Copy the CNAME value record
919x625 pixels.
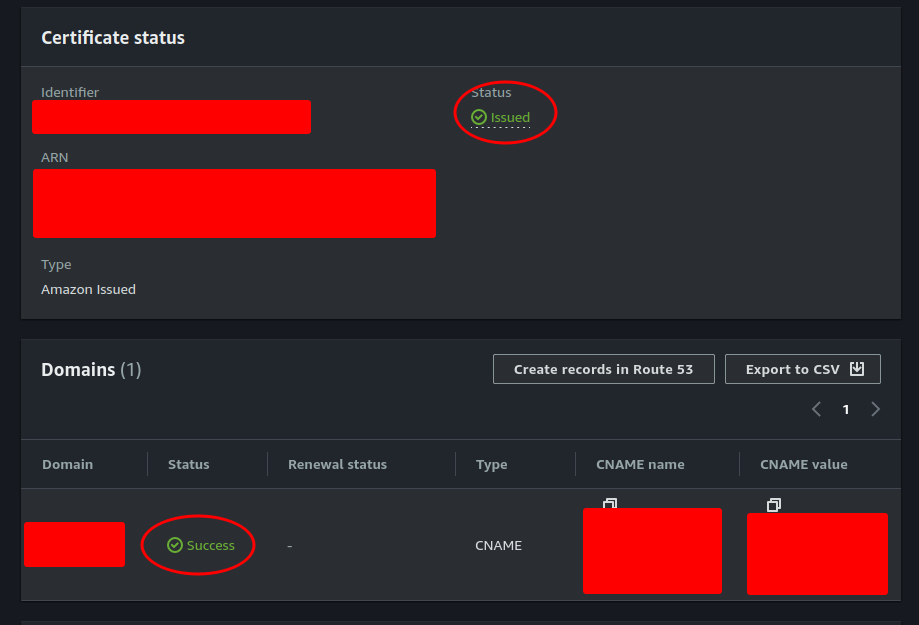(x=773, y=505)
